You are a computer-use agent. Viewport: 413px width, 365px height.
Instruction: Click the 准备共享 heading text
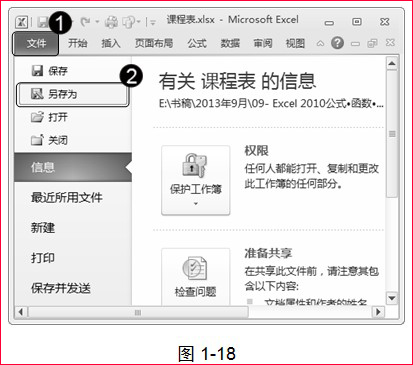(268, 253)
